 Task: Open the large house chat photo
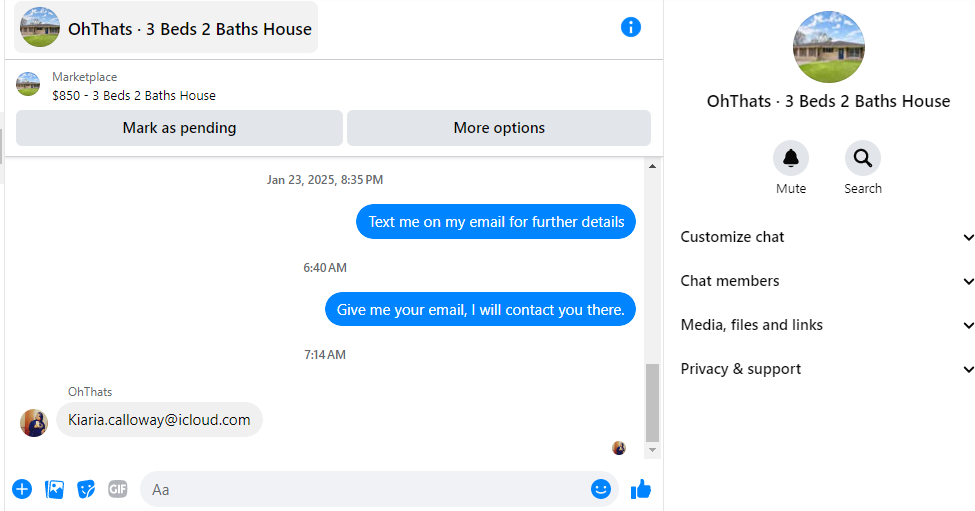[828, 47]
